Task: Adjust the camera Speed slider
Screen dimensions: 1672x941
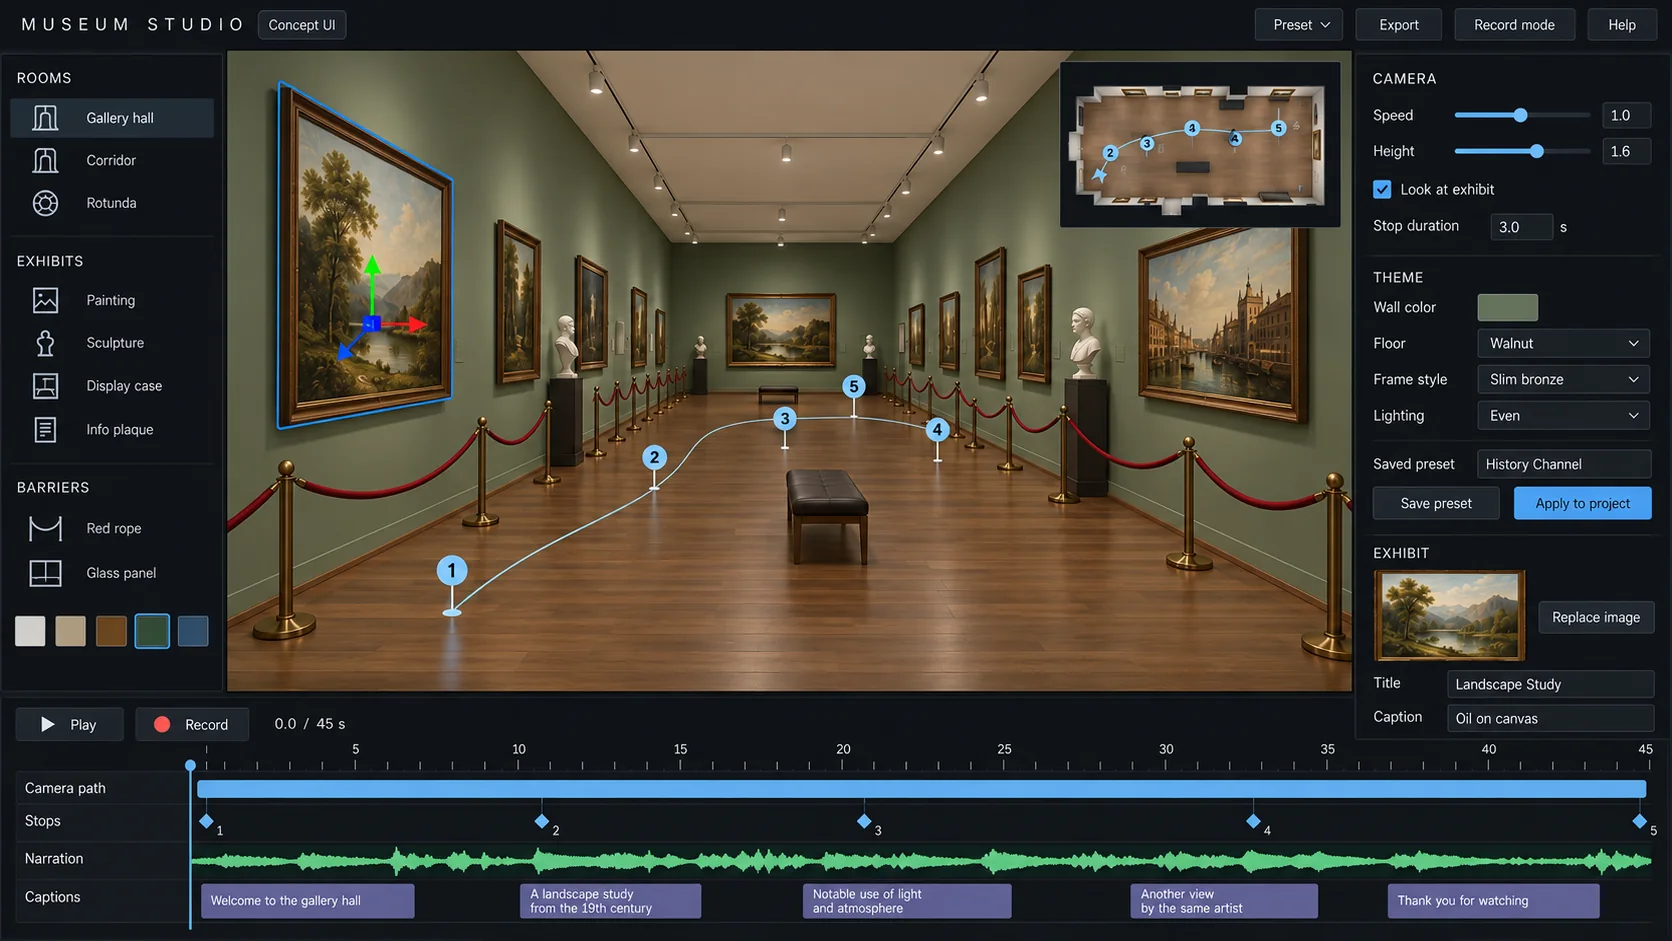Action: tap(1520, 115)
